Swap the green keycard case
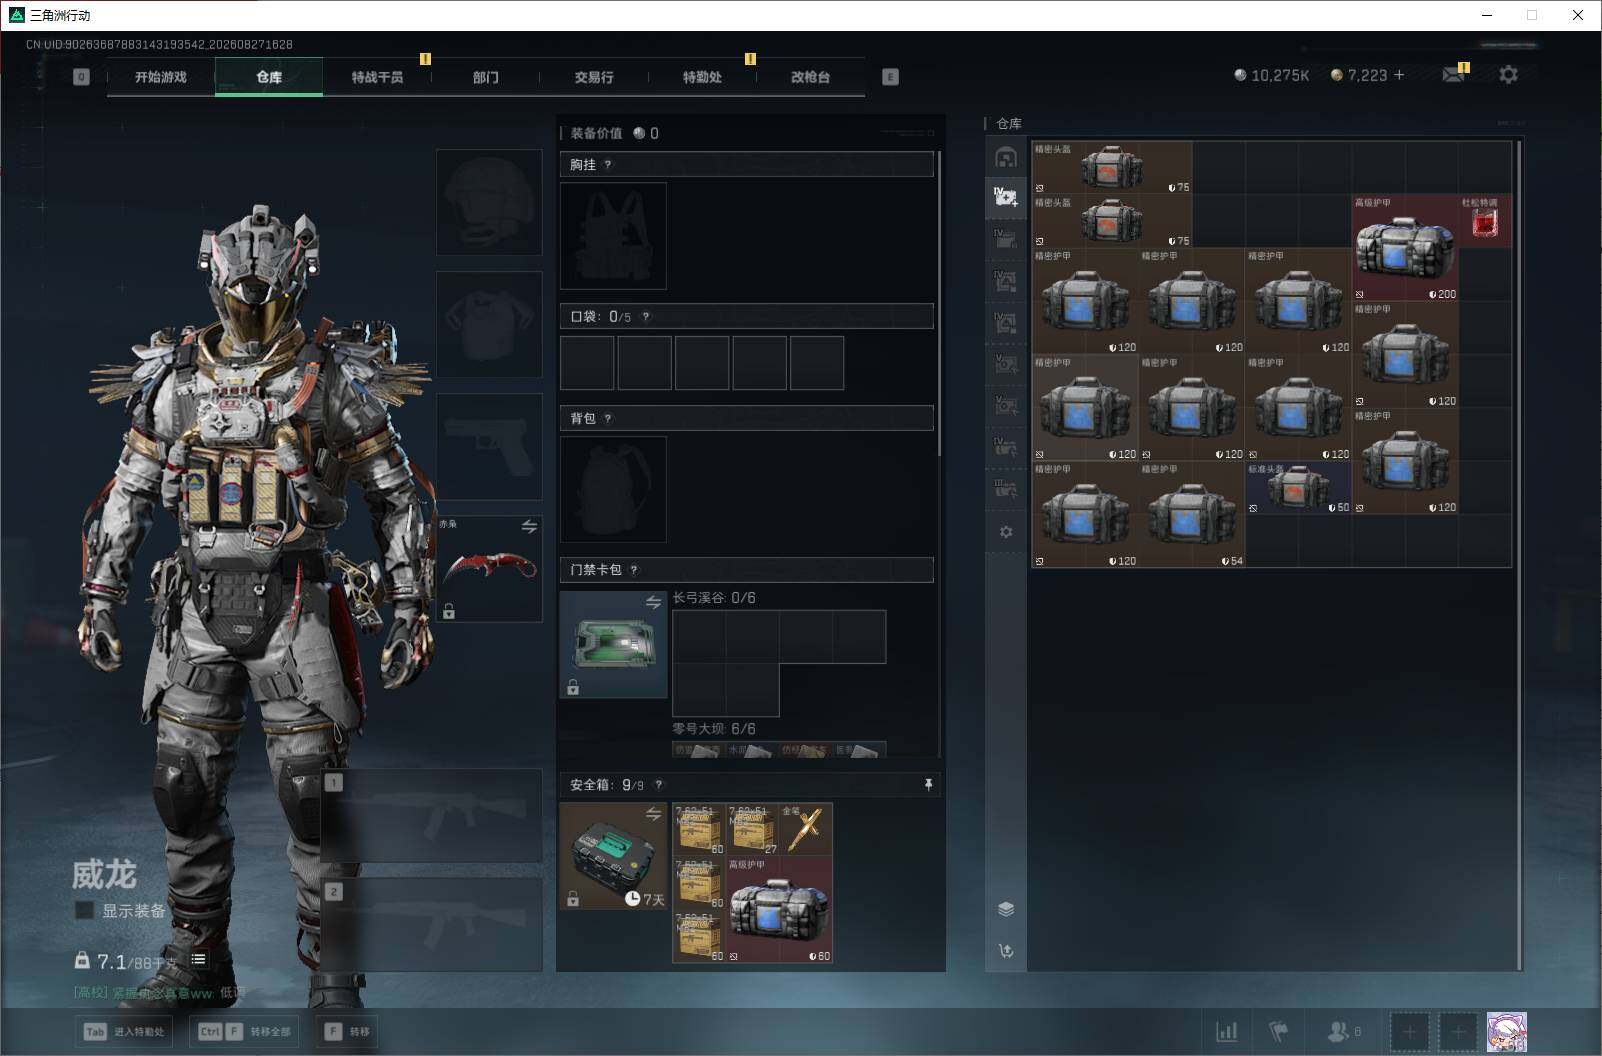The width and height of the screenshot is (1602, 1056). tap(653, 602)
